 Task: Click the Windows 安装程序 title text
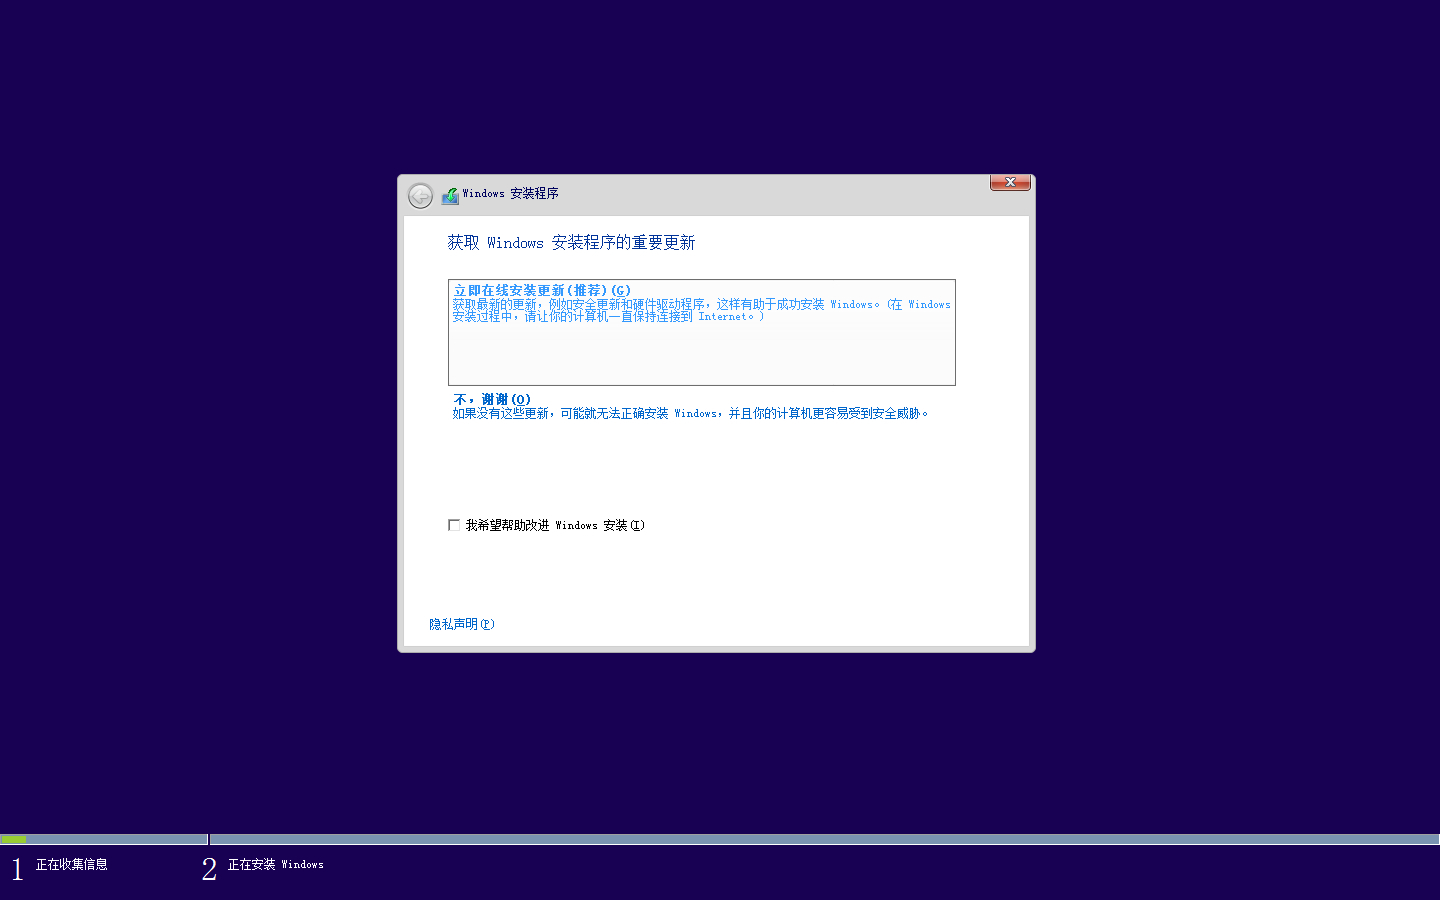[510, 194]
